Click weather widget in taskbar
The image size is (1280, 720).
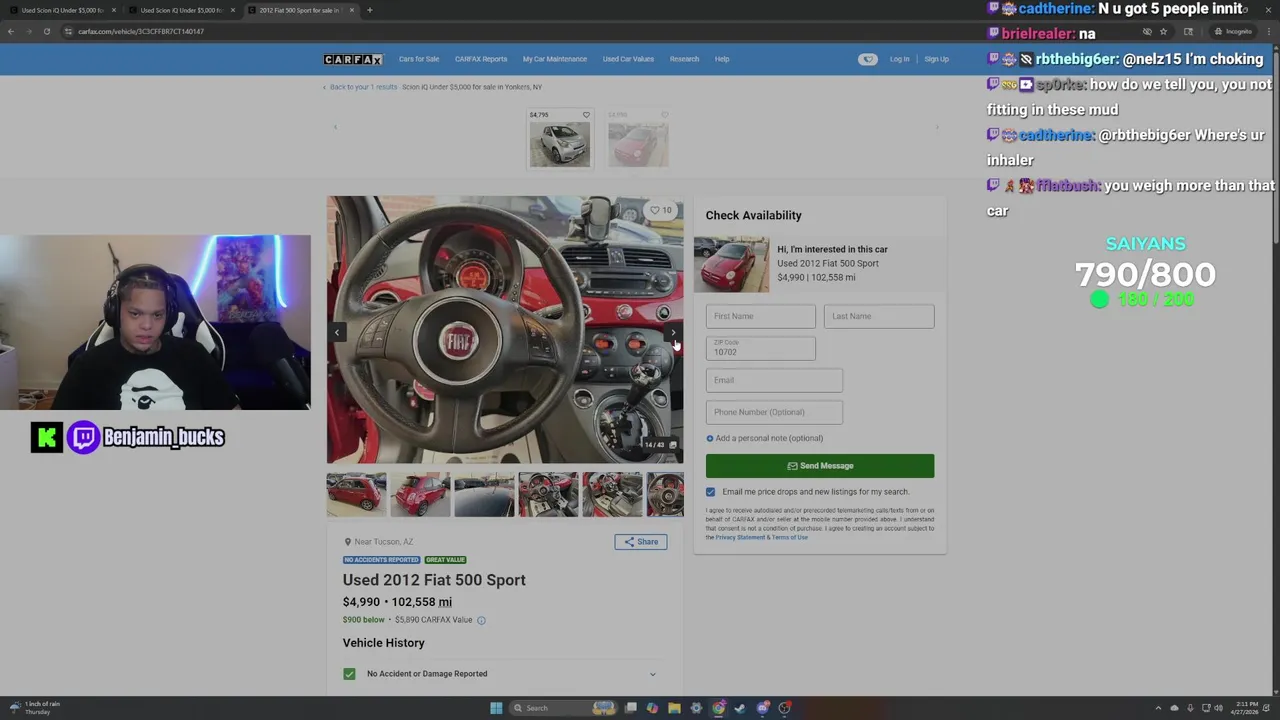(35, 708)
